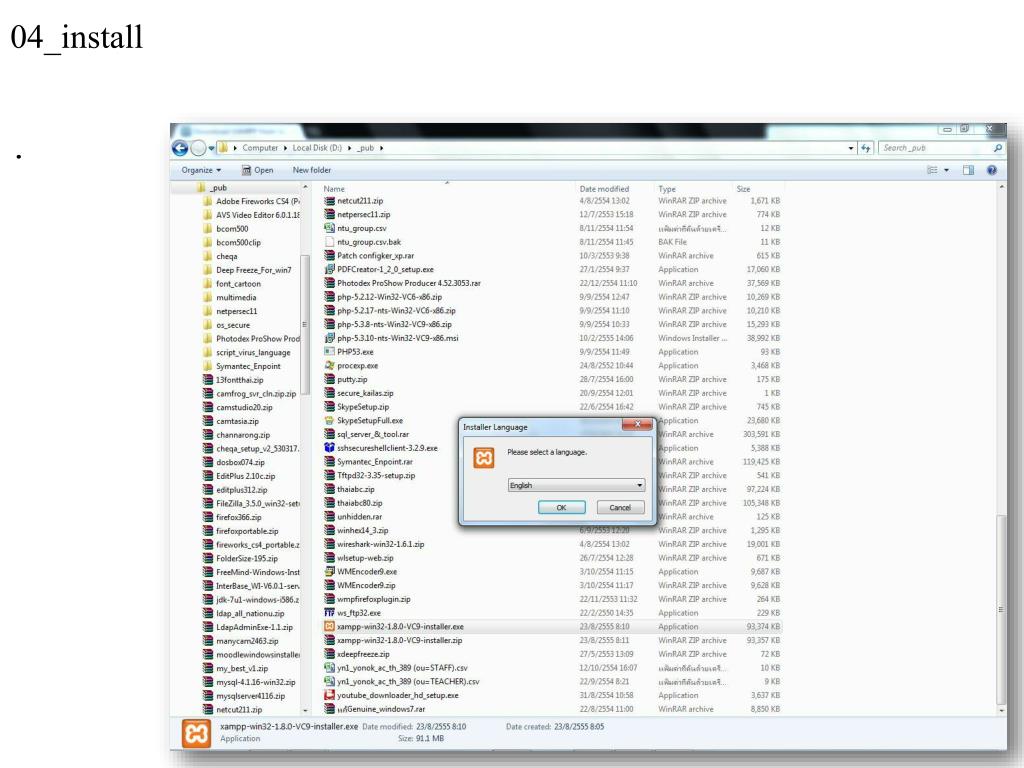
Task: Select firefox366.zip in navigation pane
Action: [232, 517]
